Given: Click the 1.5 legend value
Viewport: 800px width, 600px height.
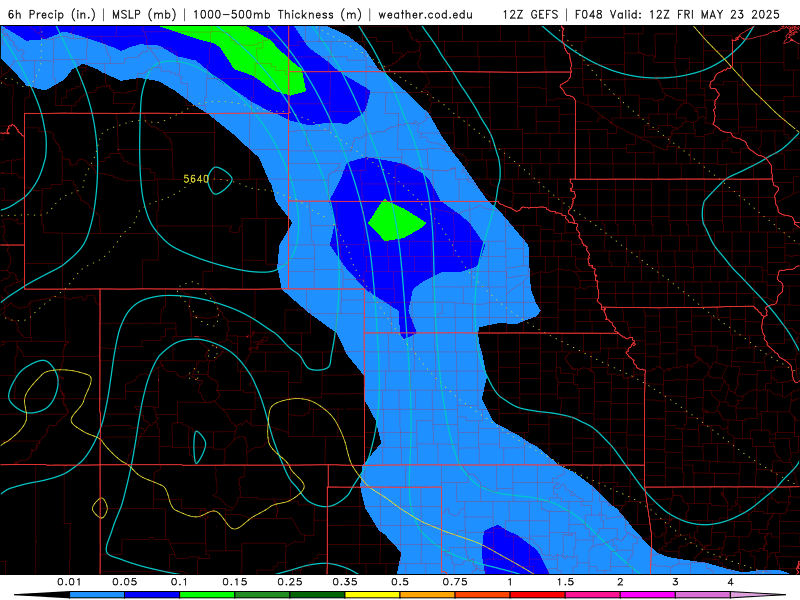Looking at the screenshot, I should (x=565, y=582).
